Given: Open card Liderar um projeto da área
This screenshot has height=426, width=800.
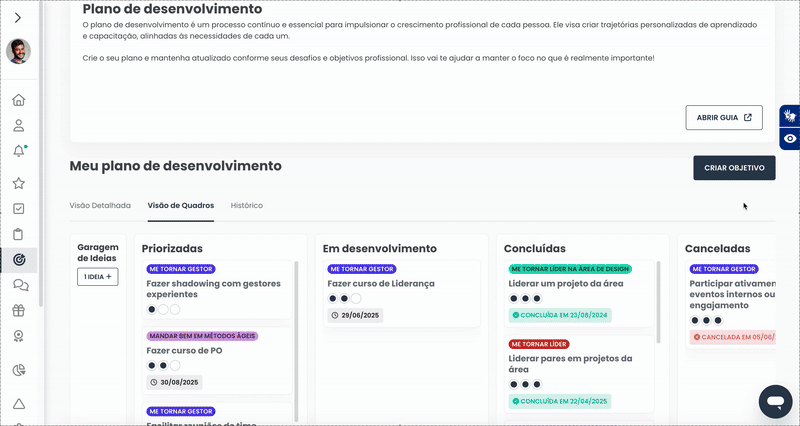Looking at the screenshot, I should click(581, 293).
